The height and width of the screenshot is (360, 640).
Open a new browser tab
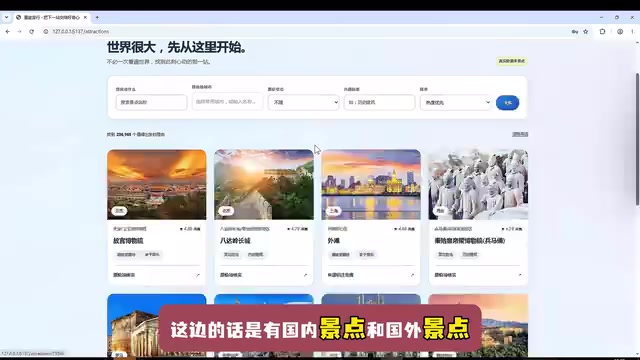(97, 18)
